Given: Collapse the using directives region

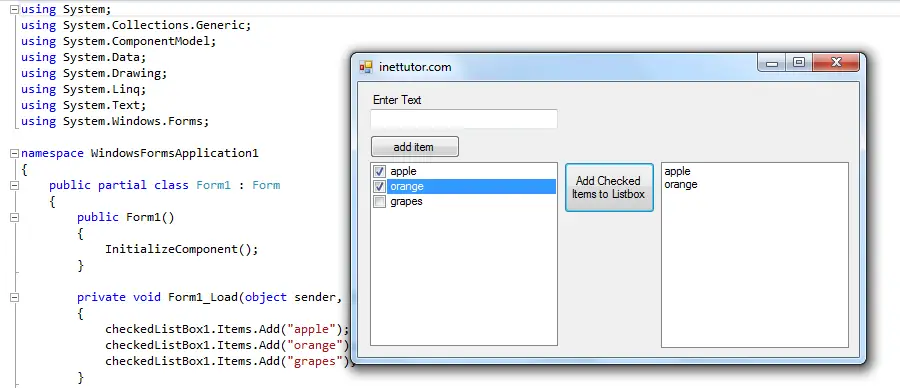Looking at the screenshot, I should pos(14,9).
